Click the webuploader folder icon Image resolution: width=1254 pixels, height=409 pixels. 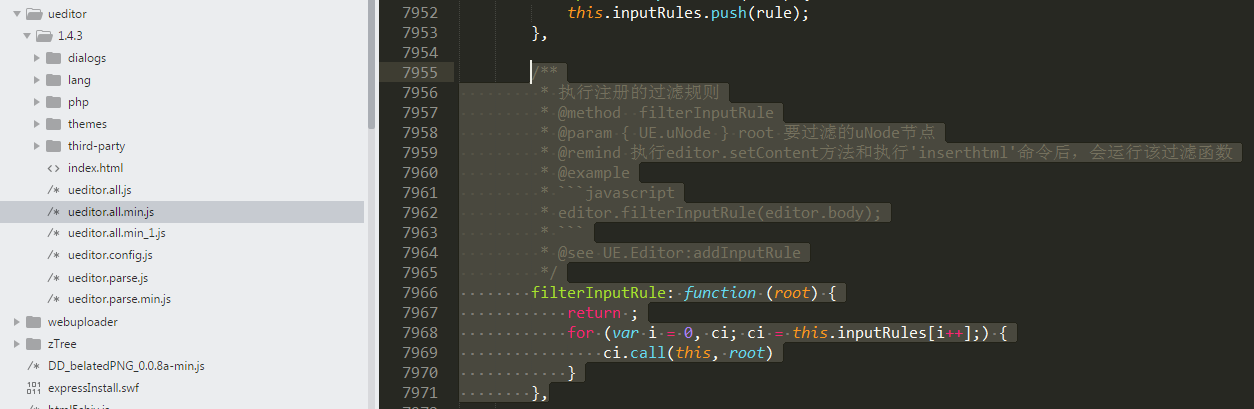(x=34, y=322)
